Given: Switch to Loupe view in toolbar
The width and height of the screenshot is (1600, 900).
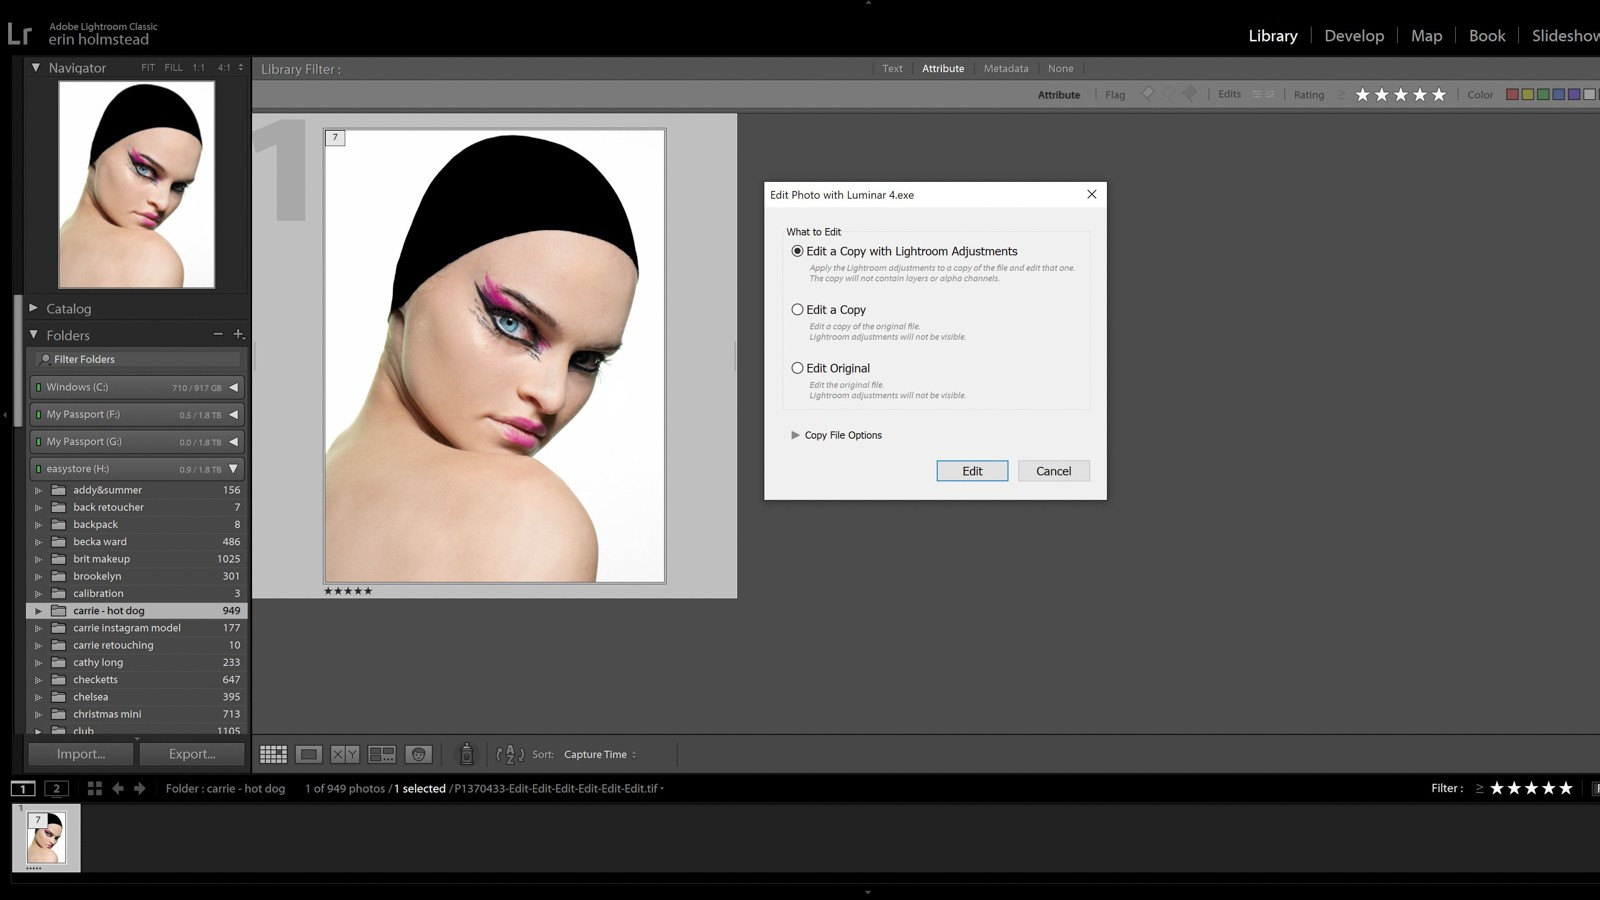Looking at the screenshot, I should [x=309, y=754].
